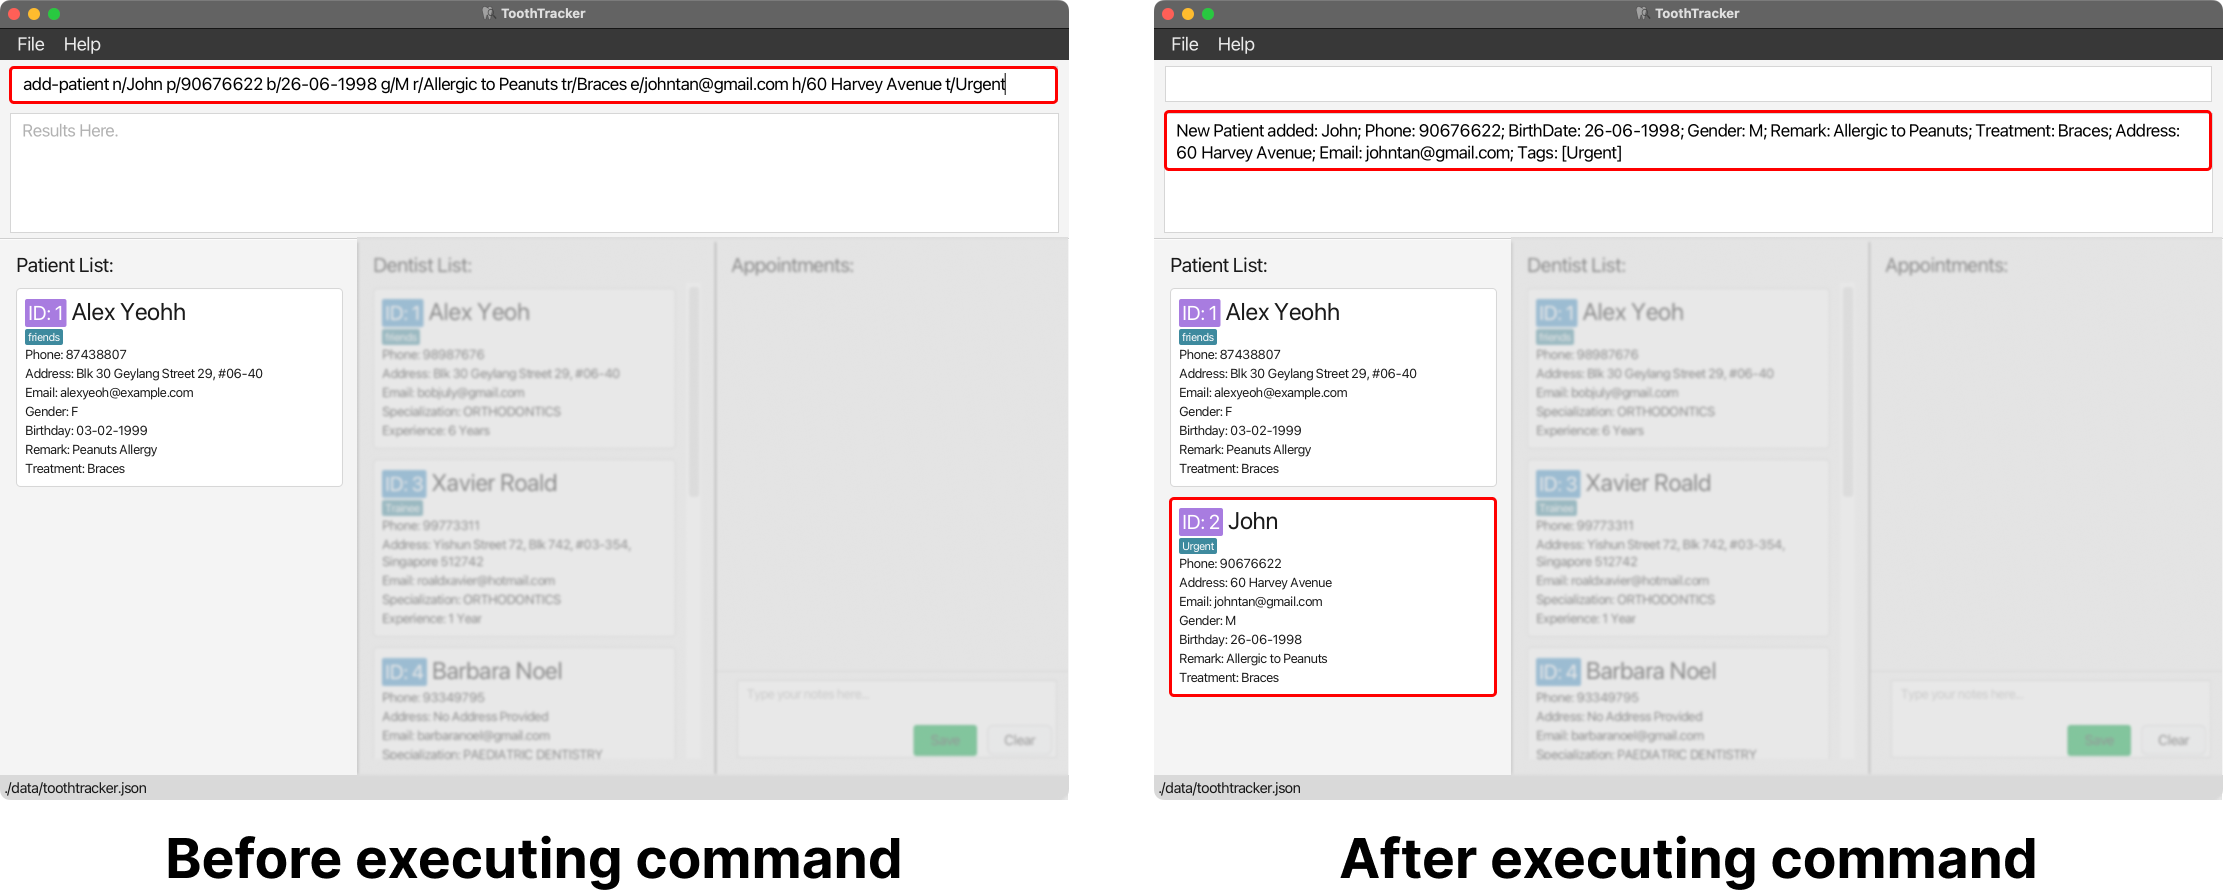Click the command box containing add-patient command
This screenshot has height=891, width=2223.
click(534, 84)
